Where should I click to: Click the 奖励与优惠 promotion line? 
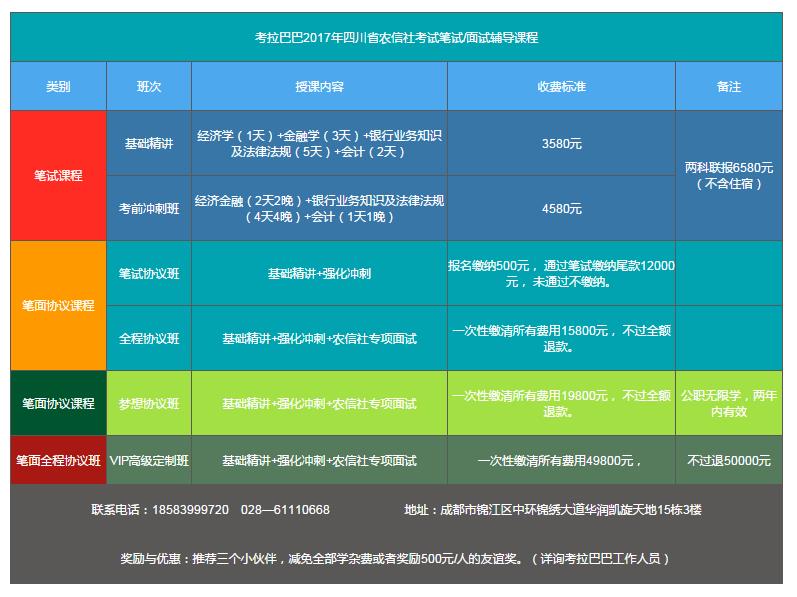point(395,559)
